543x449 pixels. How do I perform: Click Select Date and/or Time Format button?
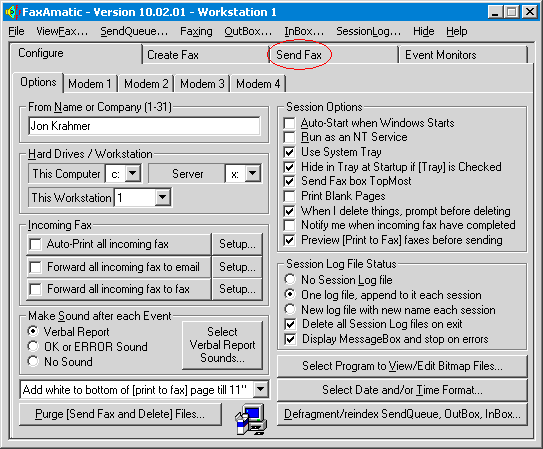(x=402, y=390)
